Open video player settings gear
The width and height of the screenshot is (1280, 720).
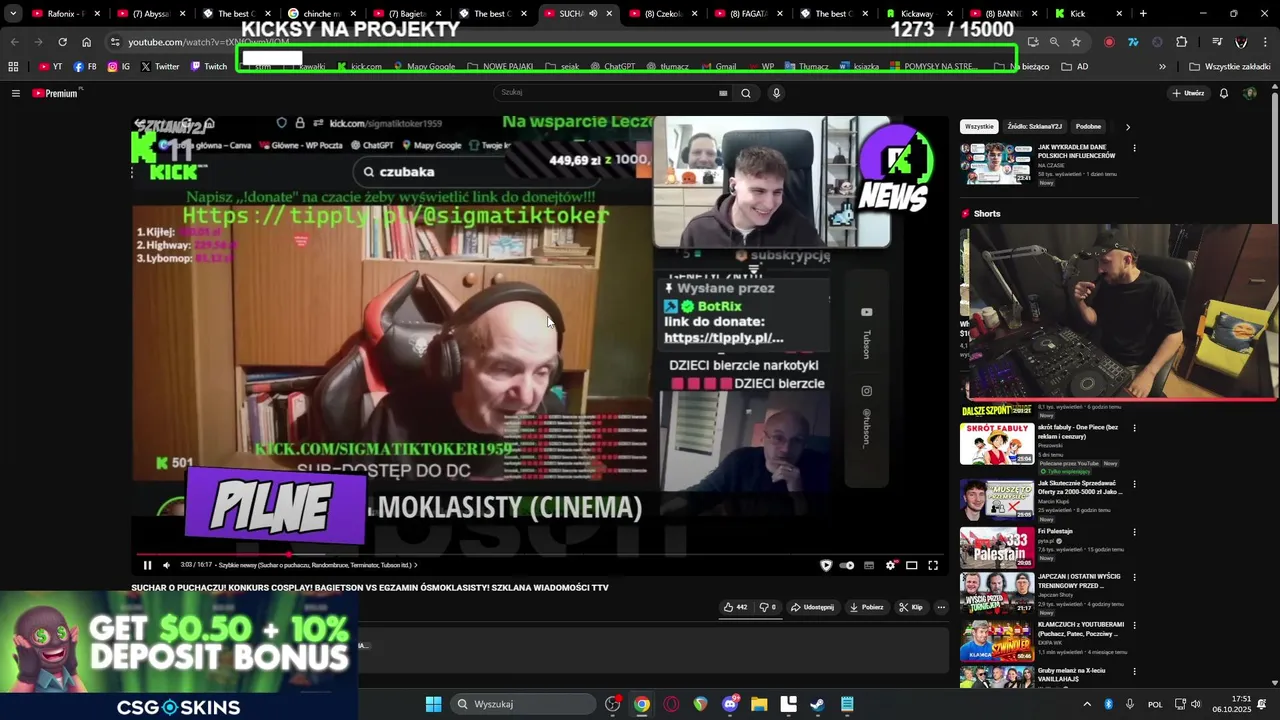pos(890,565)
